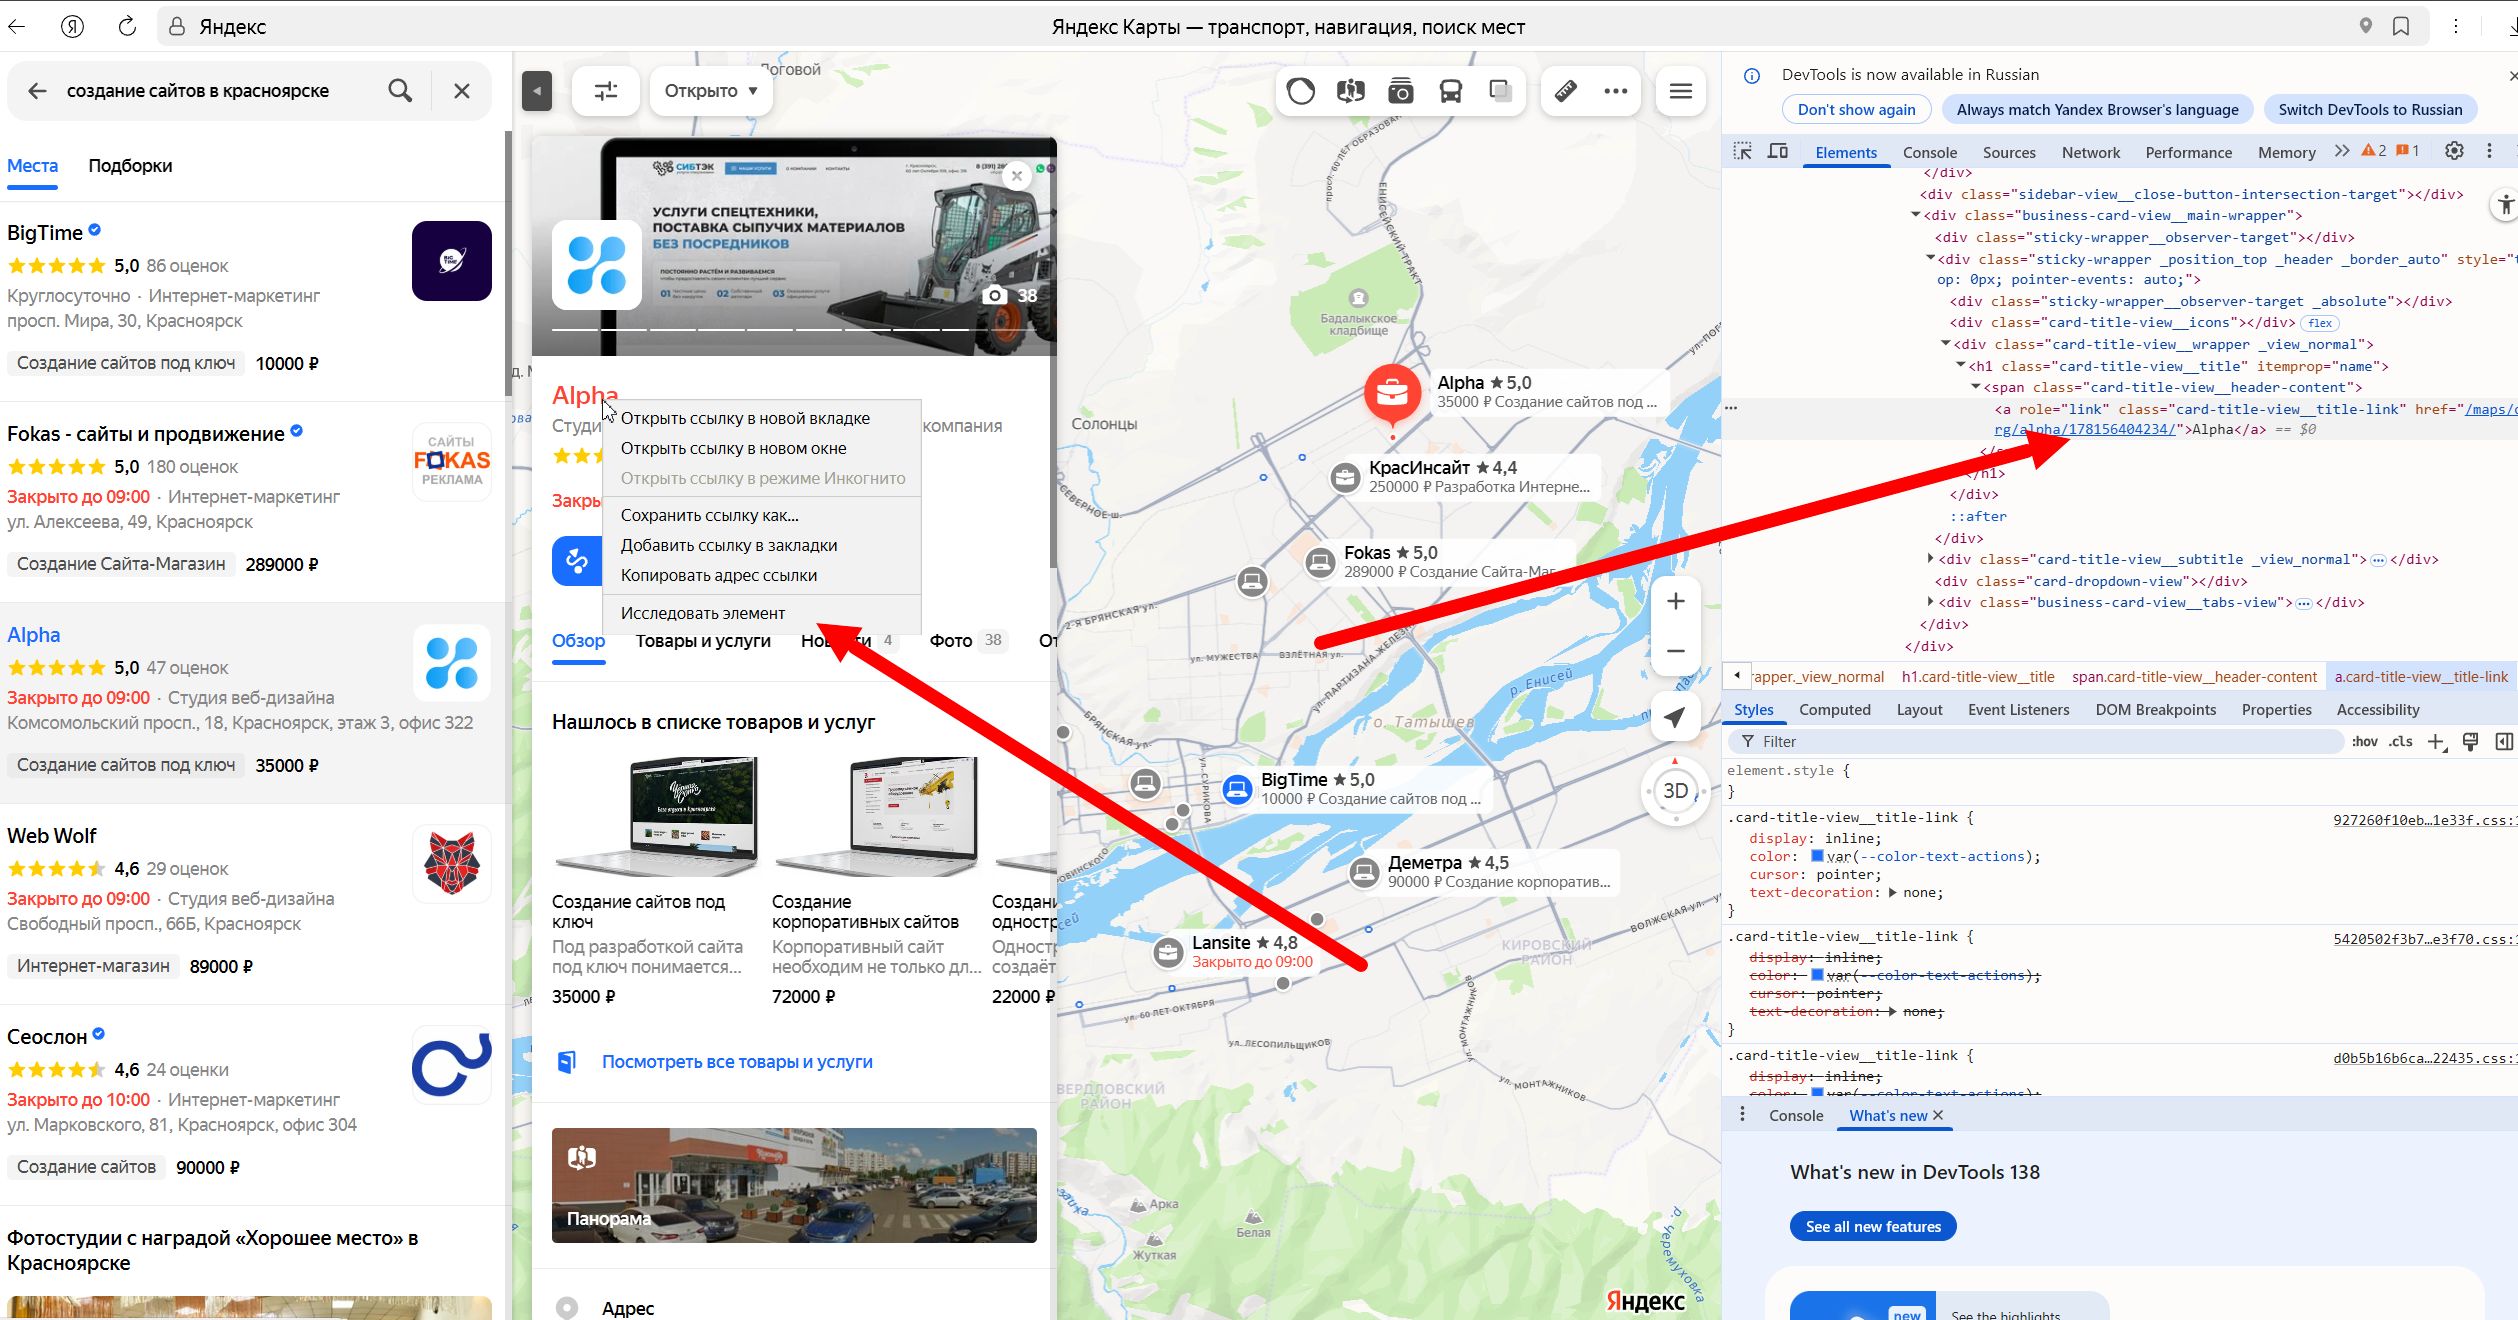Click the issues count badge showing 1
The height and width of the screenshot is (1320, 2518).
pyautogui.click(x=2408, y=151)
